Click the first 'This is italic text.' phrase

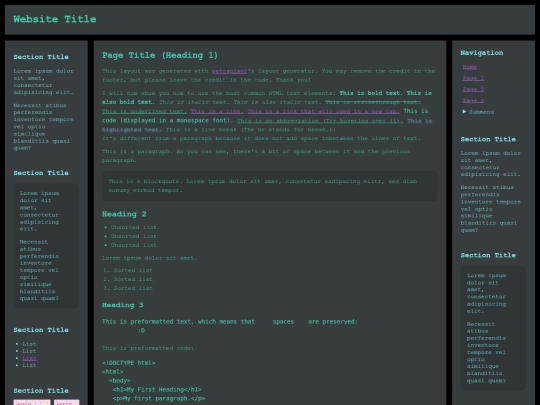coord(195,102)
